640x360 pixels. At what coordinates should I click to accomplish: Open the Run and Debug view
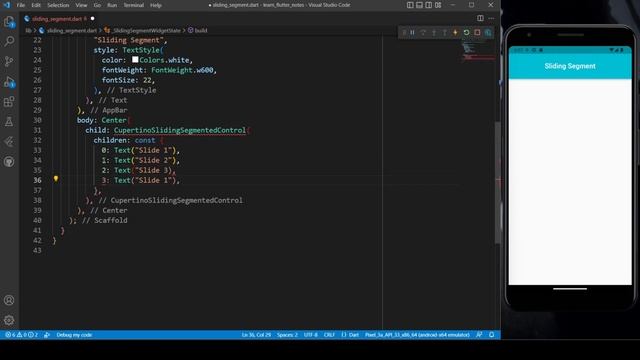[x=9, y=82]
